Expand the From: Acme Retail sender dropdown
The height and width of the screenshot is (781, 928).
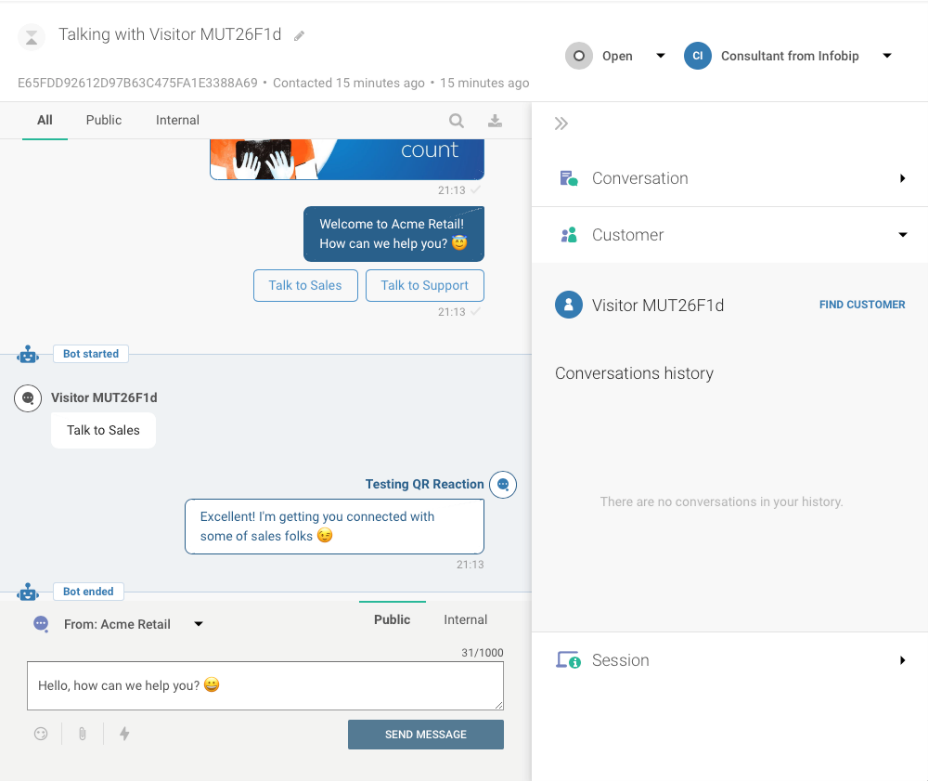point(198,624)
